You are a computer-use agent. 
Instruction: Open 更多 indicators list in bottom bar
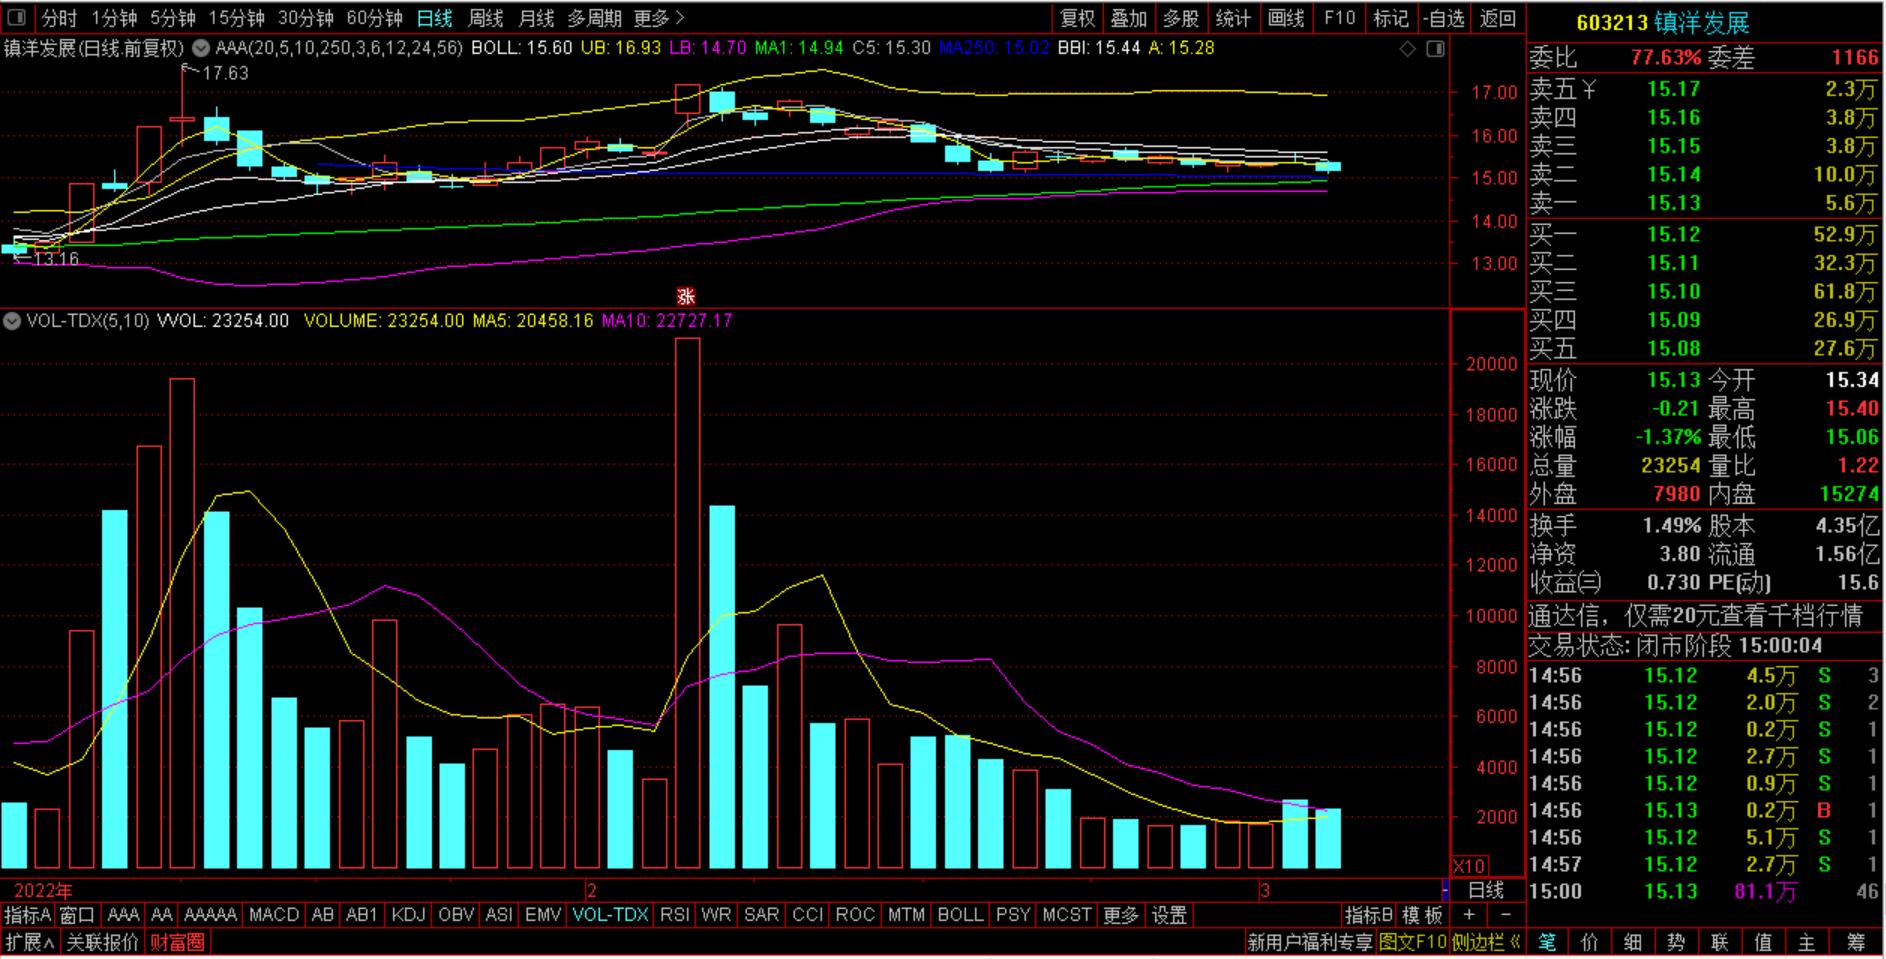click(x=1121, y=915)
